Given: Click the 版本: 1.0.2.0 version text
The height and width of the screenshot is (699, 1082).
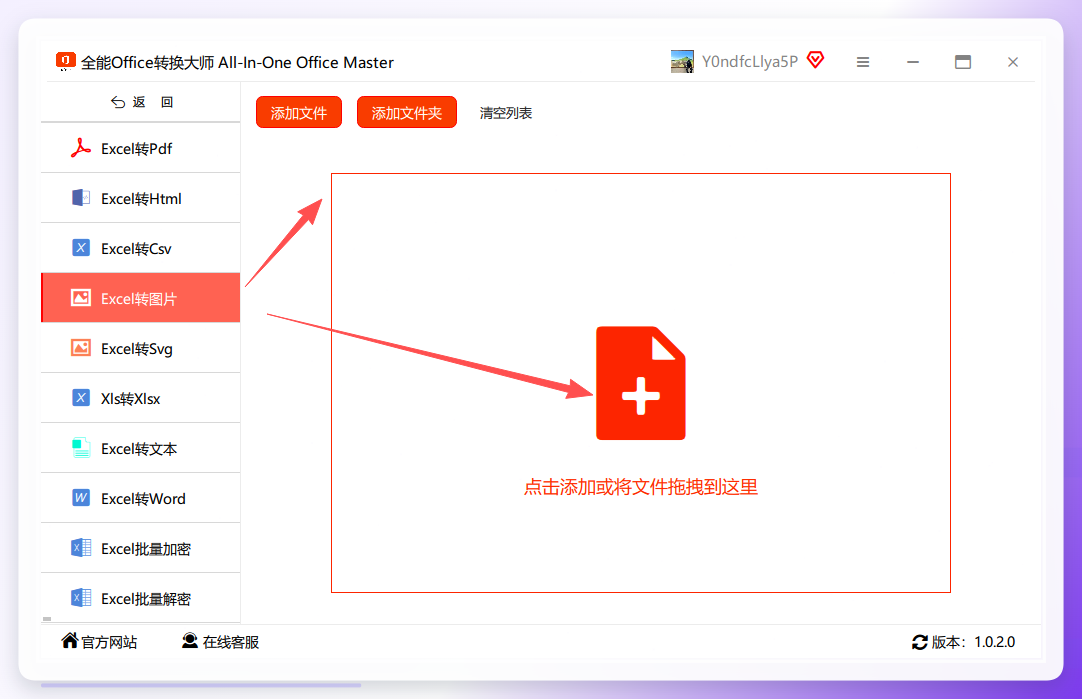Looking at the screenshot, I should 973,642.
